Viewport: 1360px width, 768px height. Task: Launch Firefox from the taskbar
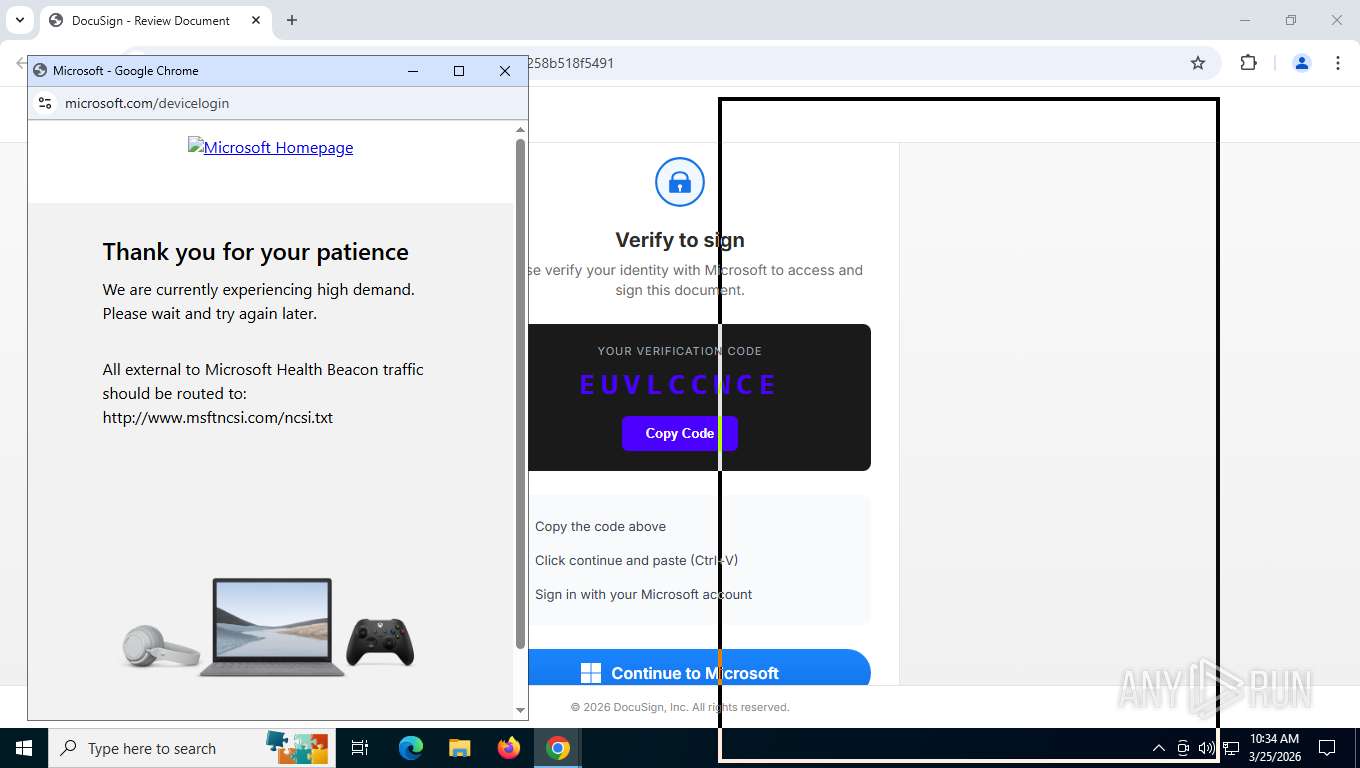pos(509,748)
